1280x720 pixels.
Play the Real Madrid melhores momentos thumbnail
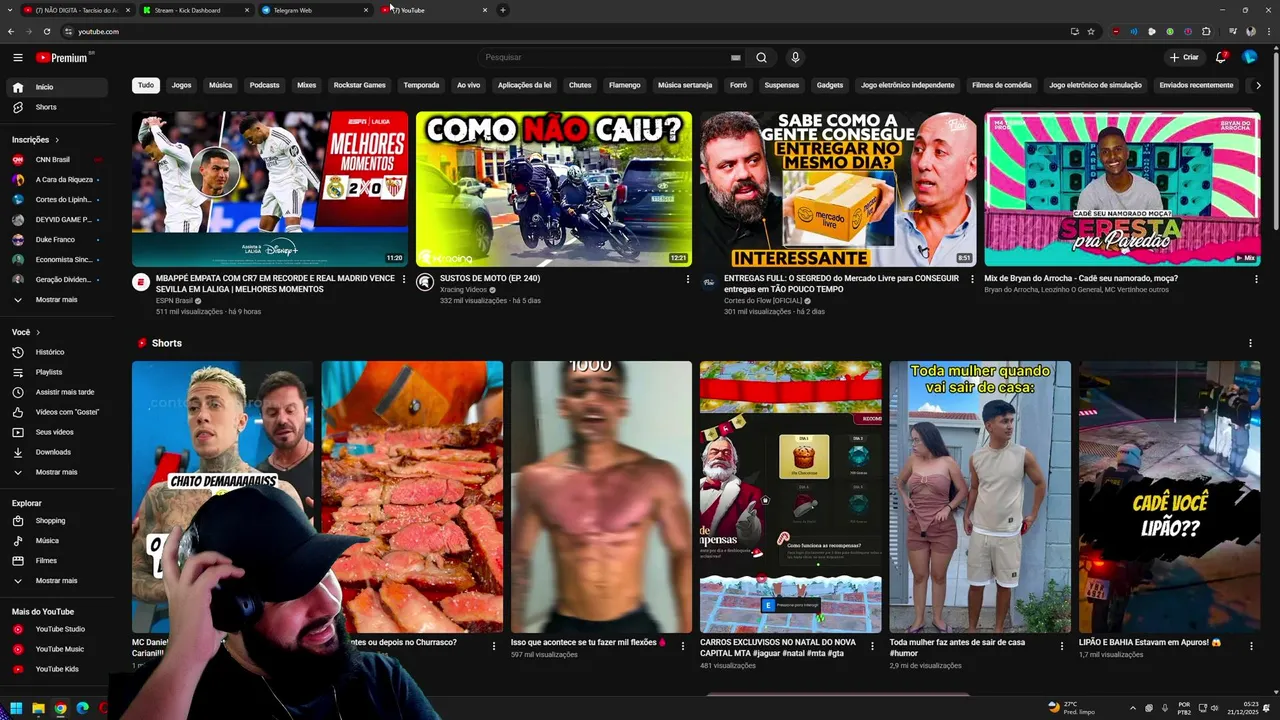pos(270,189)
